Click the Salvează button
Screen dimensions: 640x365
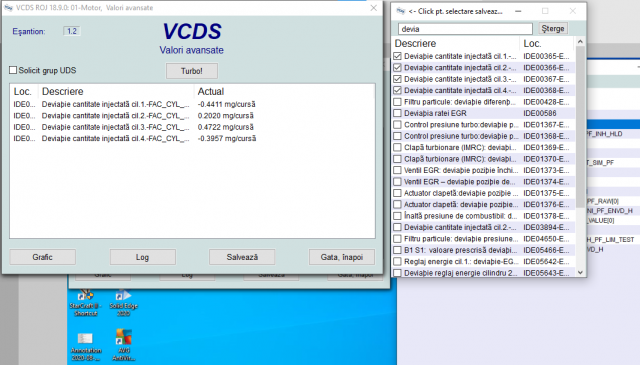pos(242,257)
